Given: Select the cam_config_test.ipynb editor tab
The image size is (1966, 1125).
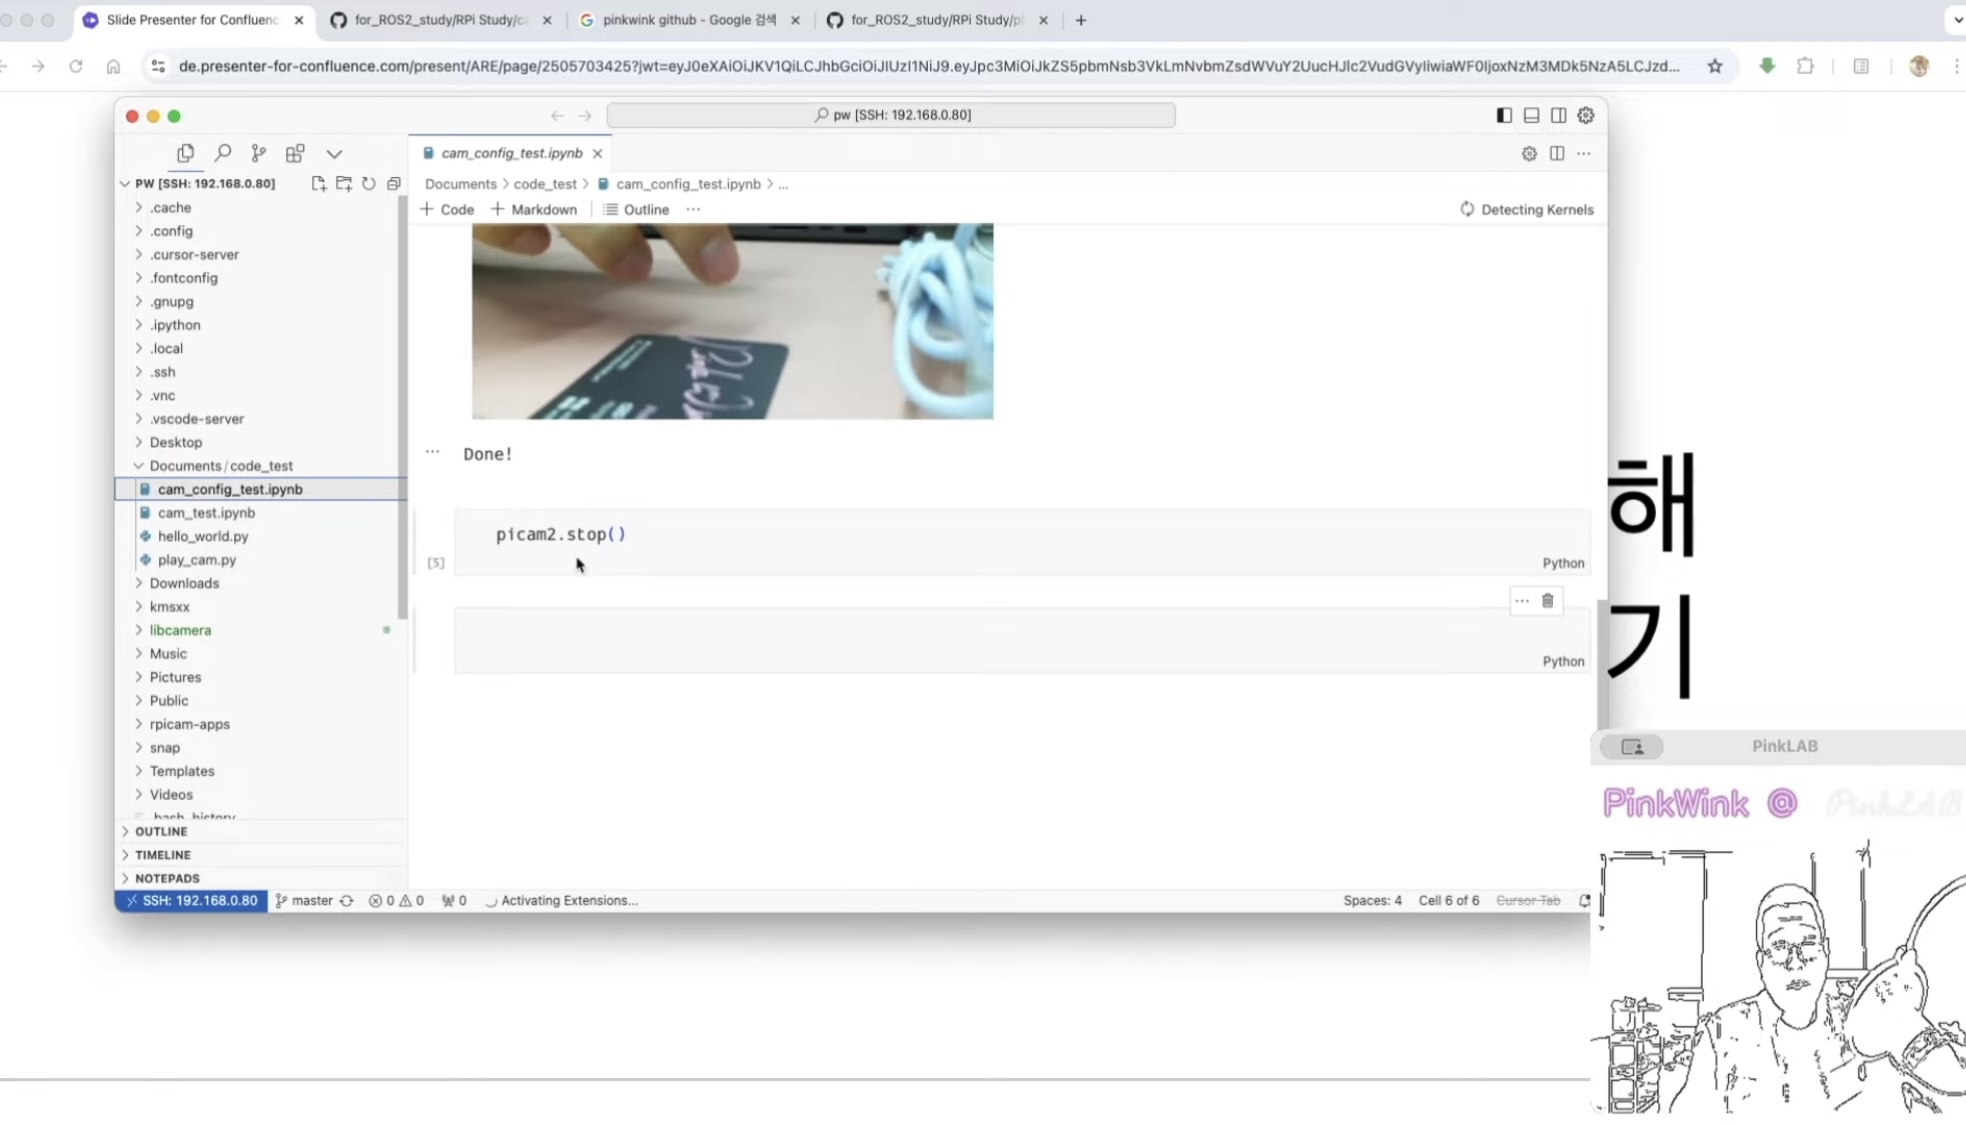Looking at the screenshot, I should [x=511, y=153].
